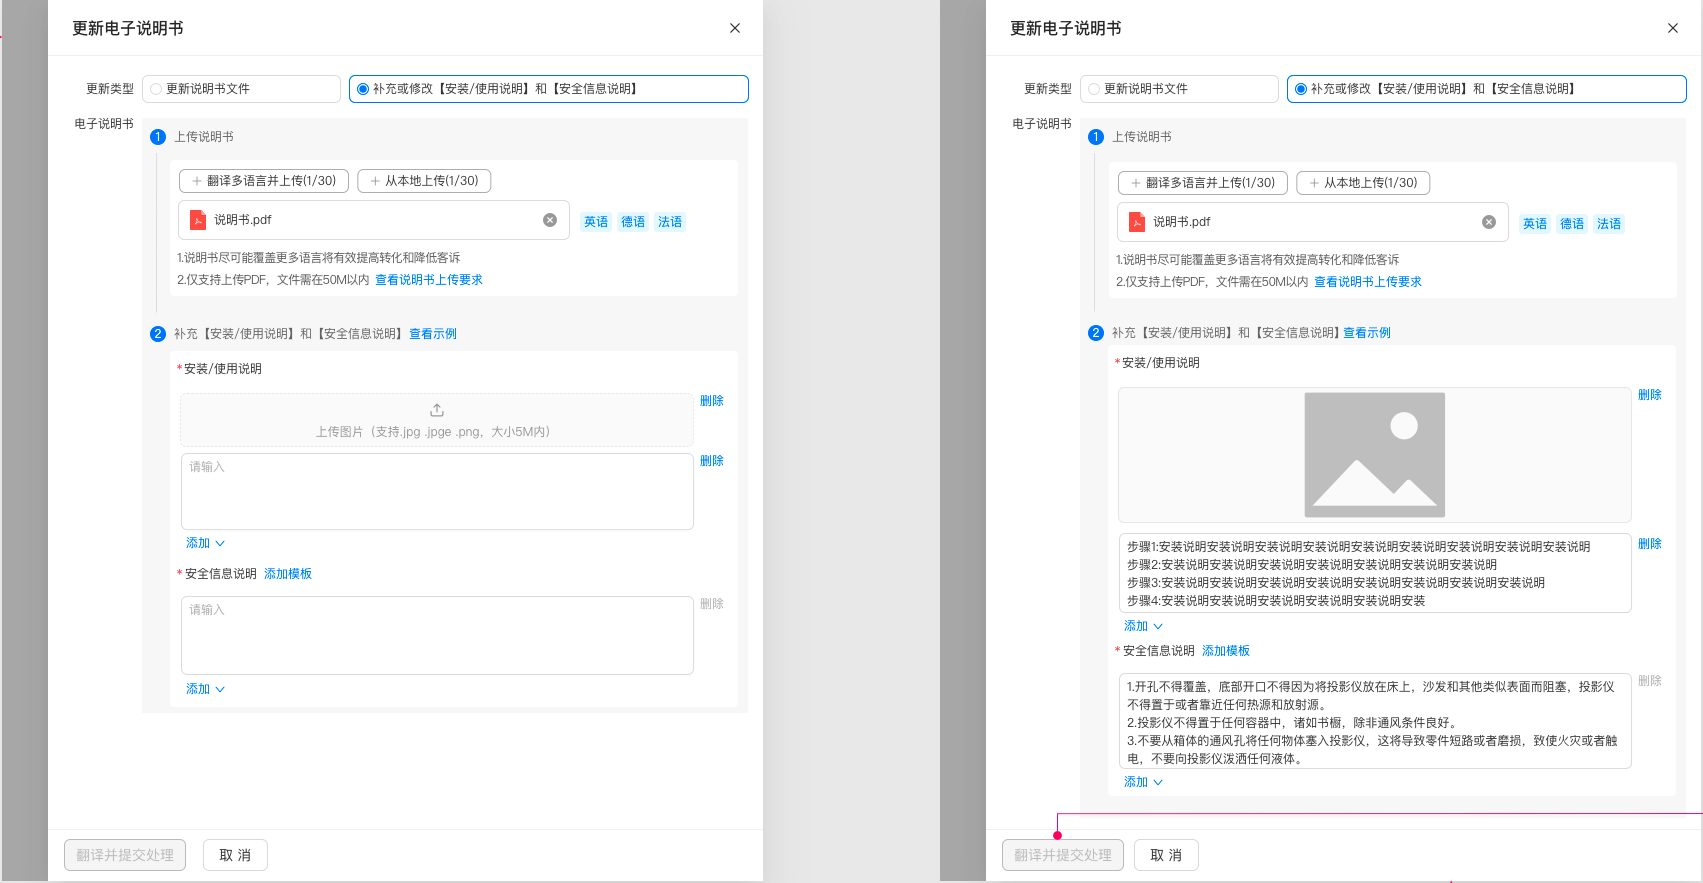This screenshot has width=1703, height=883.
Task: Click 添加模板 link in left dialog
Action: pyautogui.click(x=288, y=574)
